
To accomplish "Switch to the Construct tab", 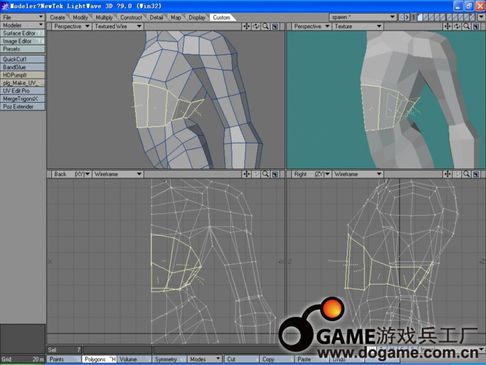I will click(131, 17).
